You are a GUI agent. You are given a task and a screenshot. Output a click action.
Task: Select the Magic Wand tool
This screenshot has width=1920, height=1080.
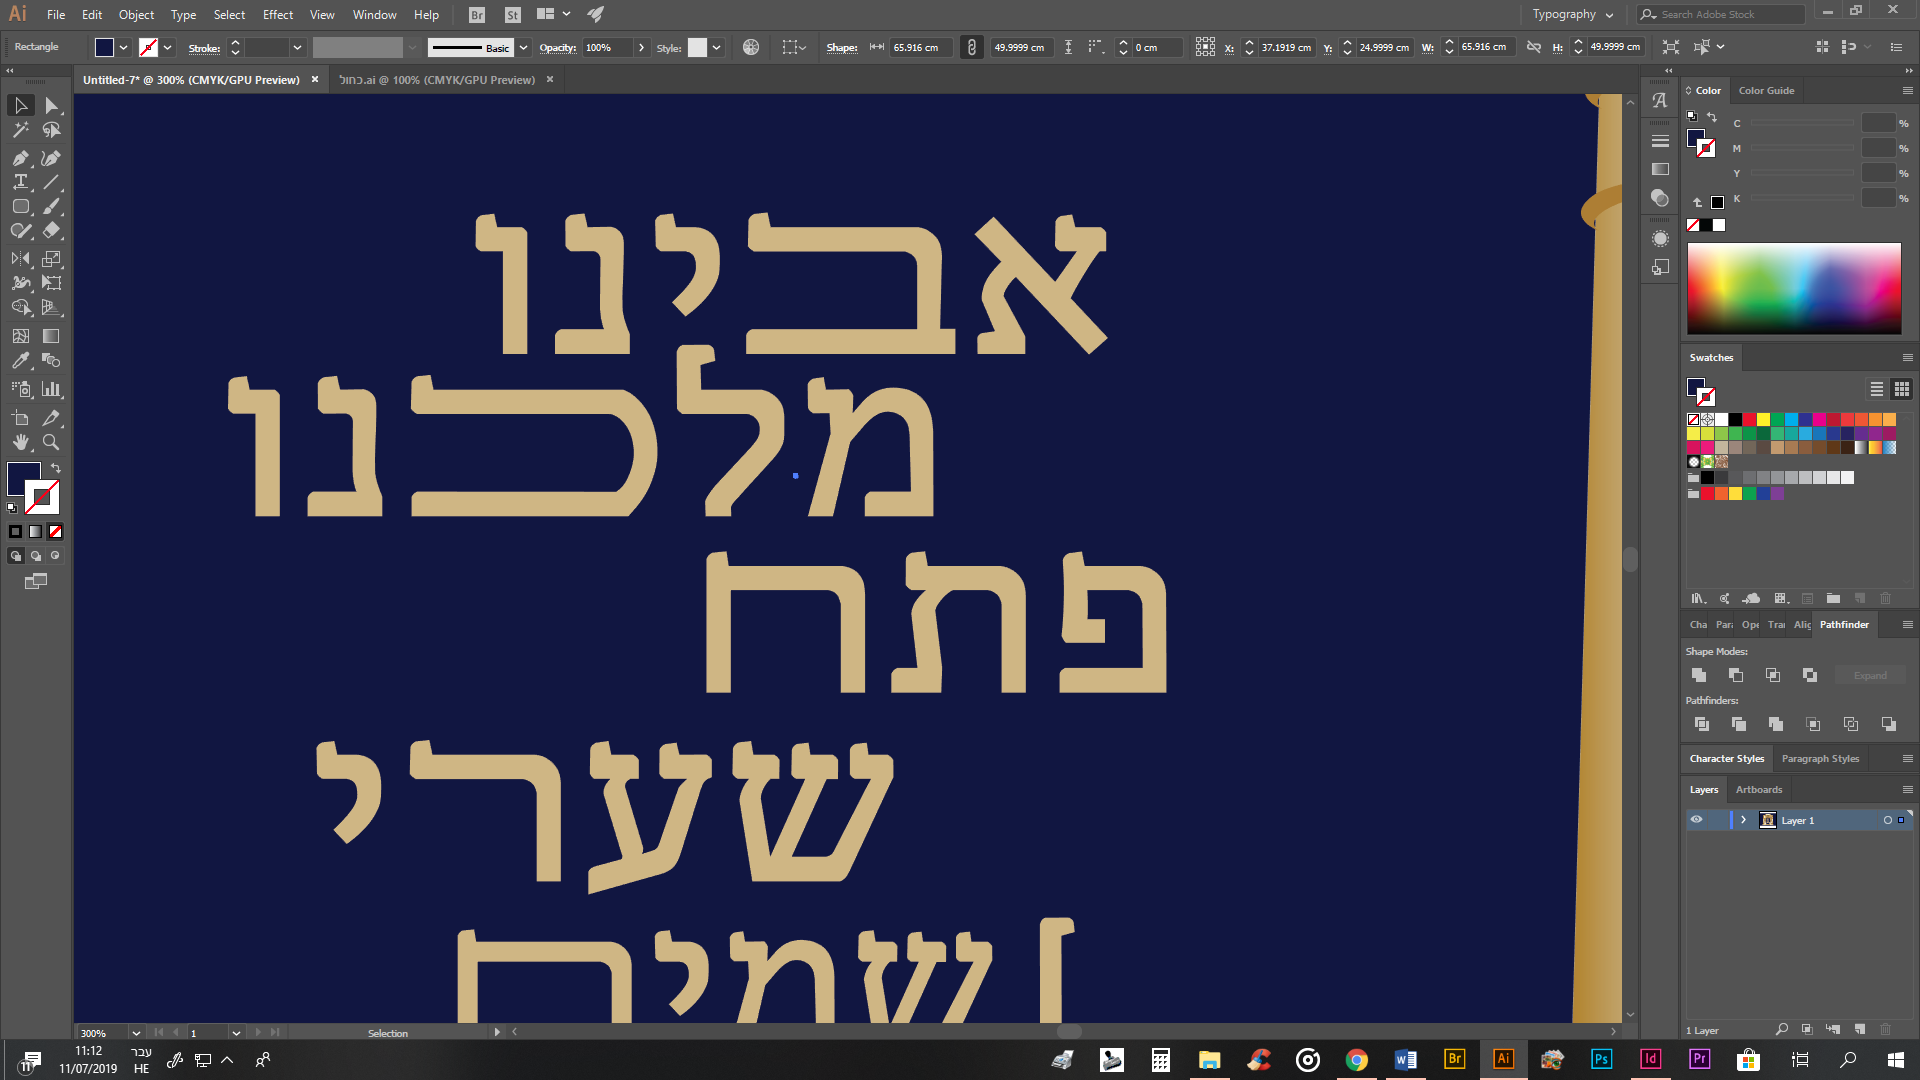(20, 130)
